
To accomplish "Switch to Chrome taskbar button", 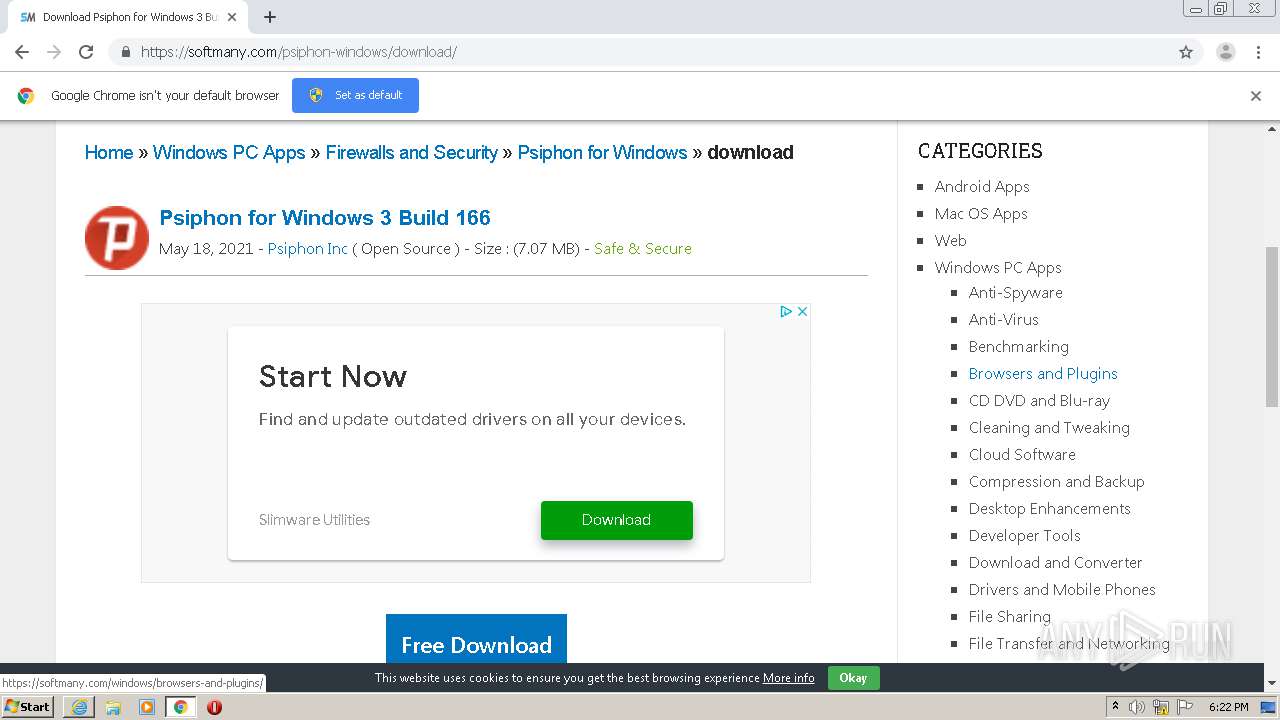I will [x=180, y=707].
